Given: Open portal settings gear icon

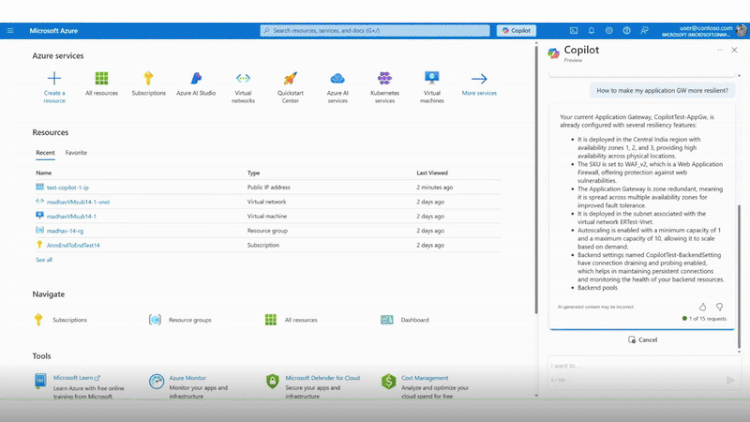Looking at the screenshot, I should pos(609,31).
